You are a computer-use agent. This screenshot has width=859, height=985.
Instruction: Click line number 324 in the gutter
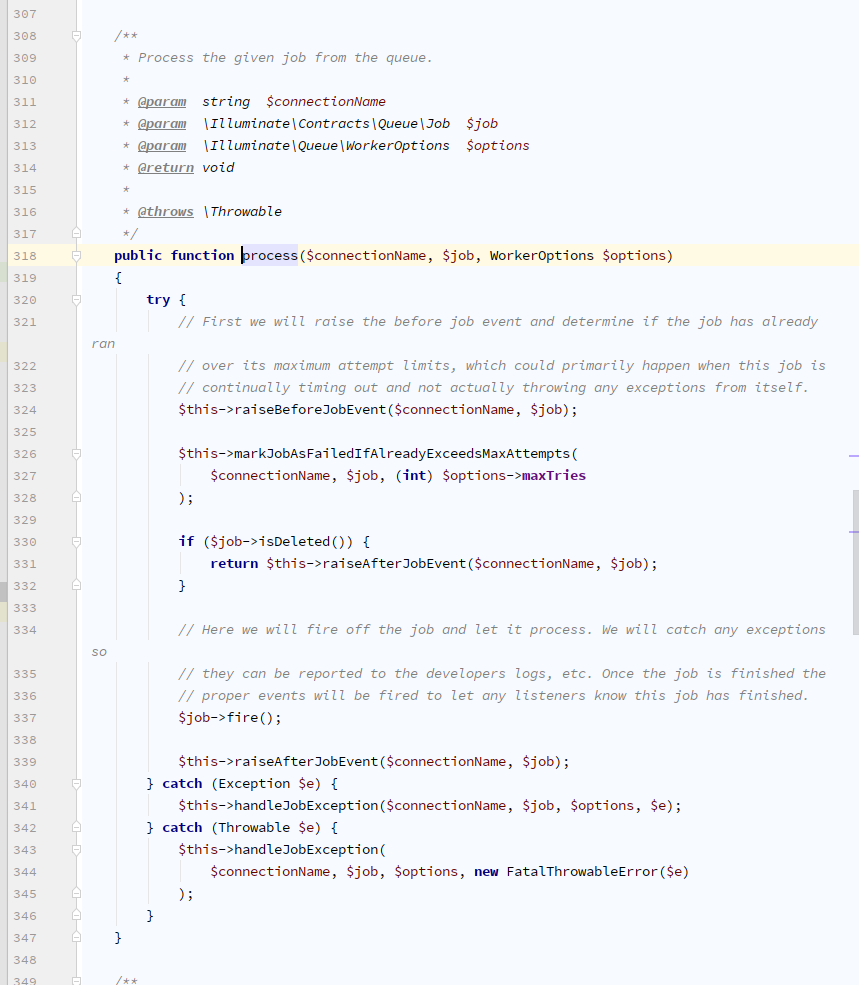click(x=25, y=410)
